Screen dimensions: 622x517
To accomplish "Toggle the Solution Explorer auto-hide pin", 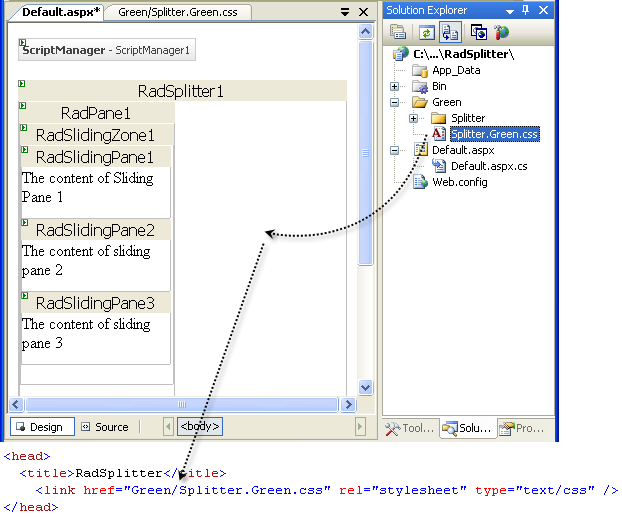I will point(524,11).
